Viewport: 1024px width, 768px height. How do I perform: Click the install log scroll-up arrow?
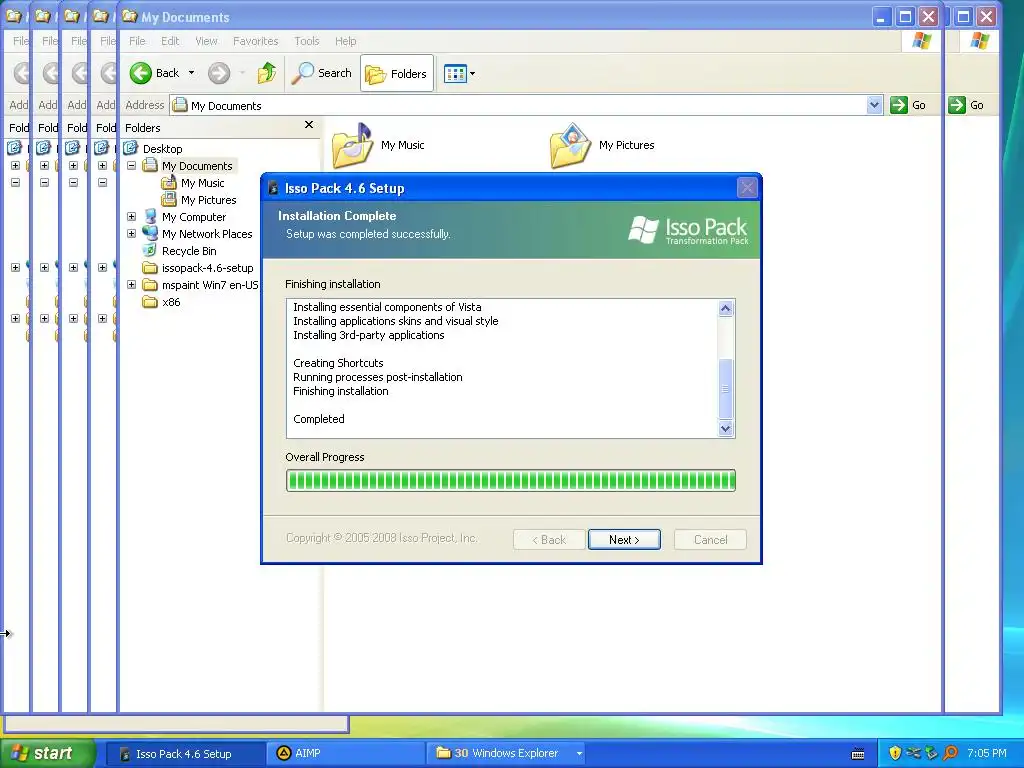point(726,308)
